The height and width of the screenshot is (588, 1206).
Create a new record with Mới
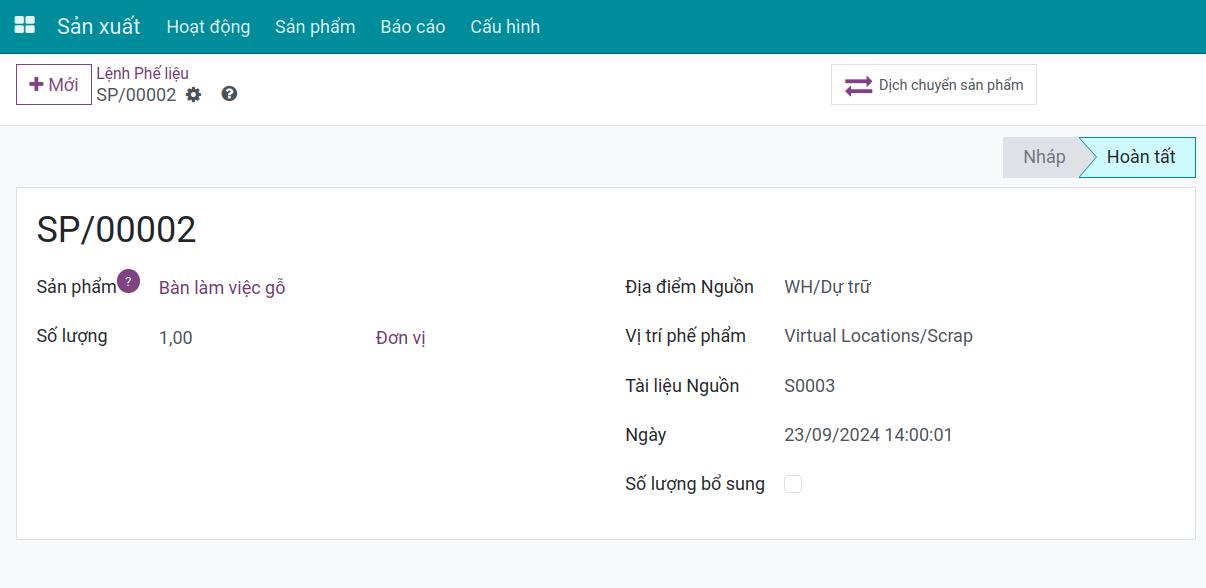click(54, 85)
